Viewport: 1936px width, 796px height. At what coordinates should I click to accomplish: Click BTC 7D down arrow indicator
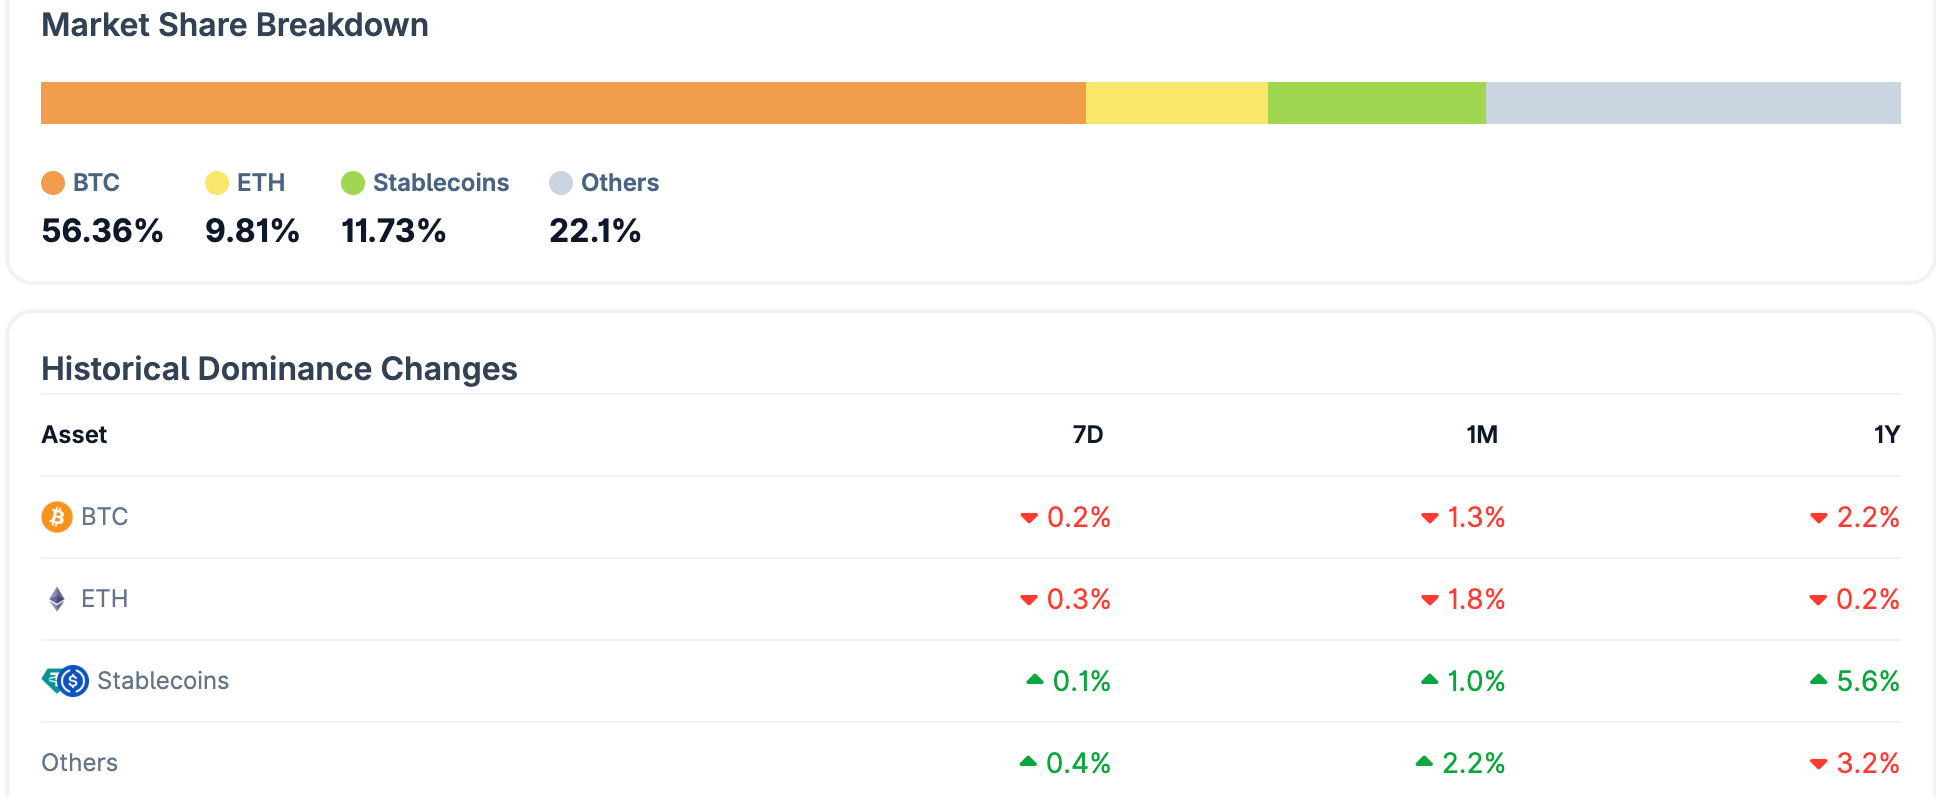1028,518
